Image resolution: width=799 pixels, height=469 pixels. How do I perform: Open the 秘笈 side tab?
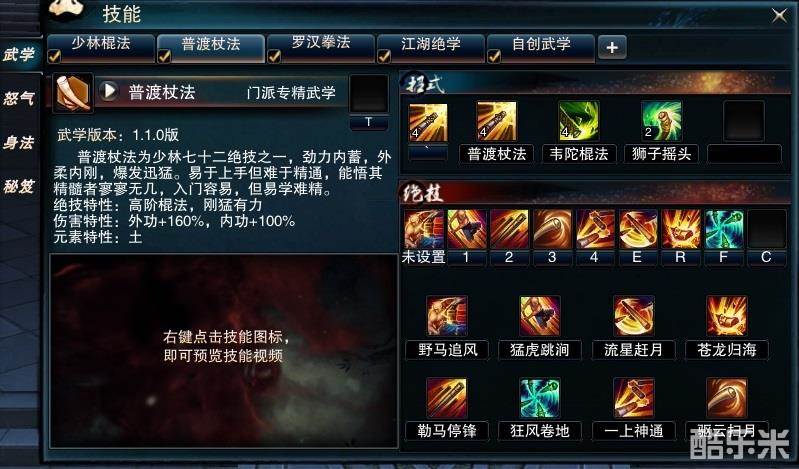(x=18, y=186)
